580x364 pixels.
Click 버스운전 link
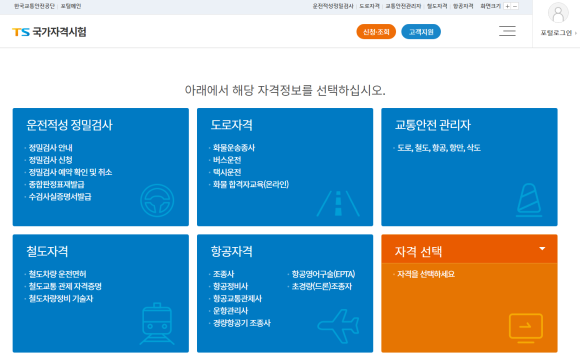pyautogui.click(x=227, y=160)
